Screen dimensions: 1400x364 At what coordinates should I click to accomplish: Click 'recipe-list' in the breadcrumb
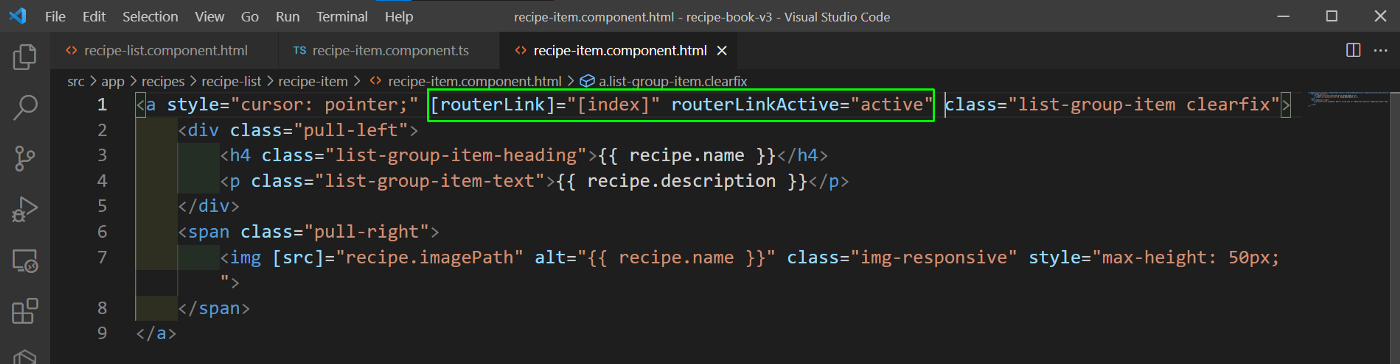[x=232, y=81]
